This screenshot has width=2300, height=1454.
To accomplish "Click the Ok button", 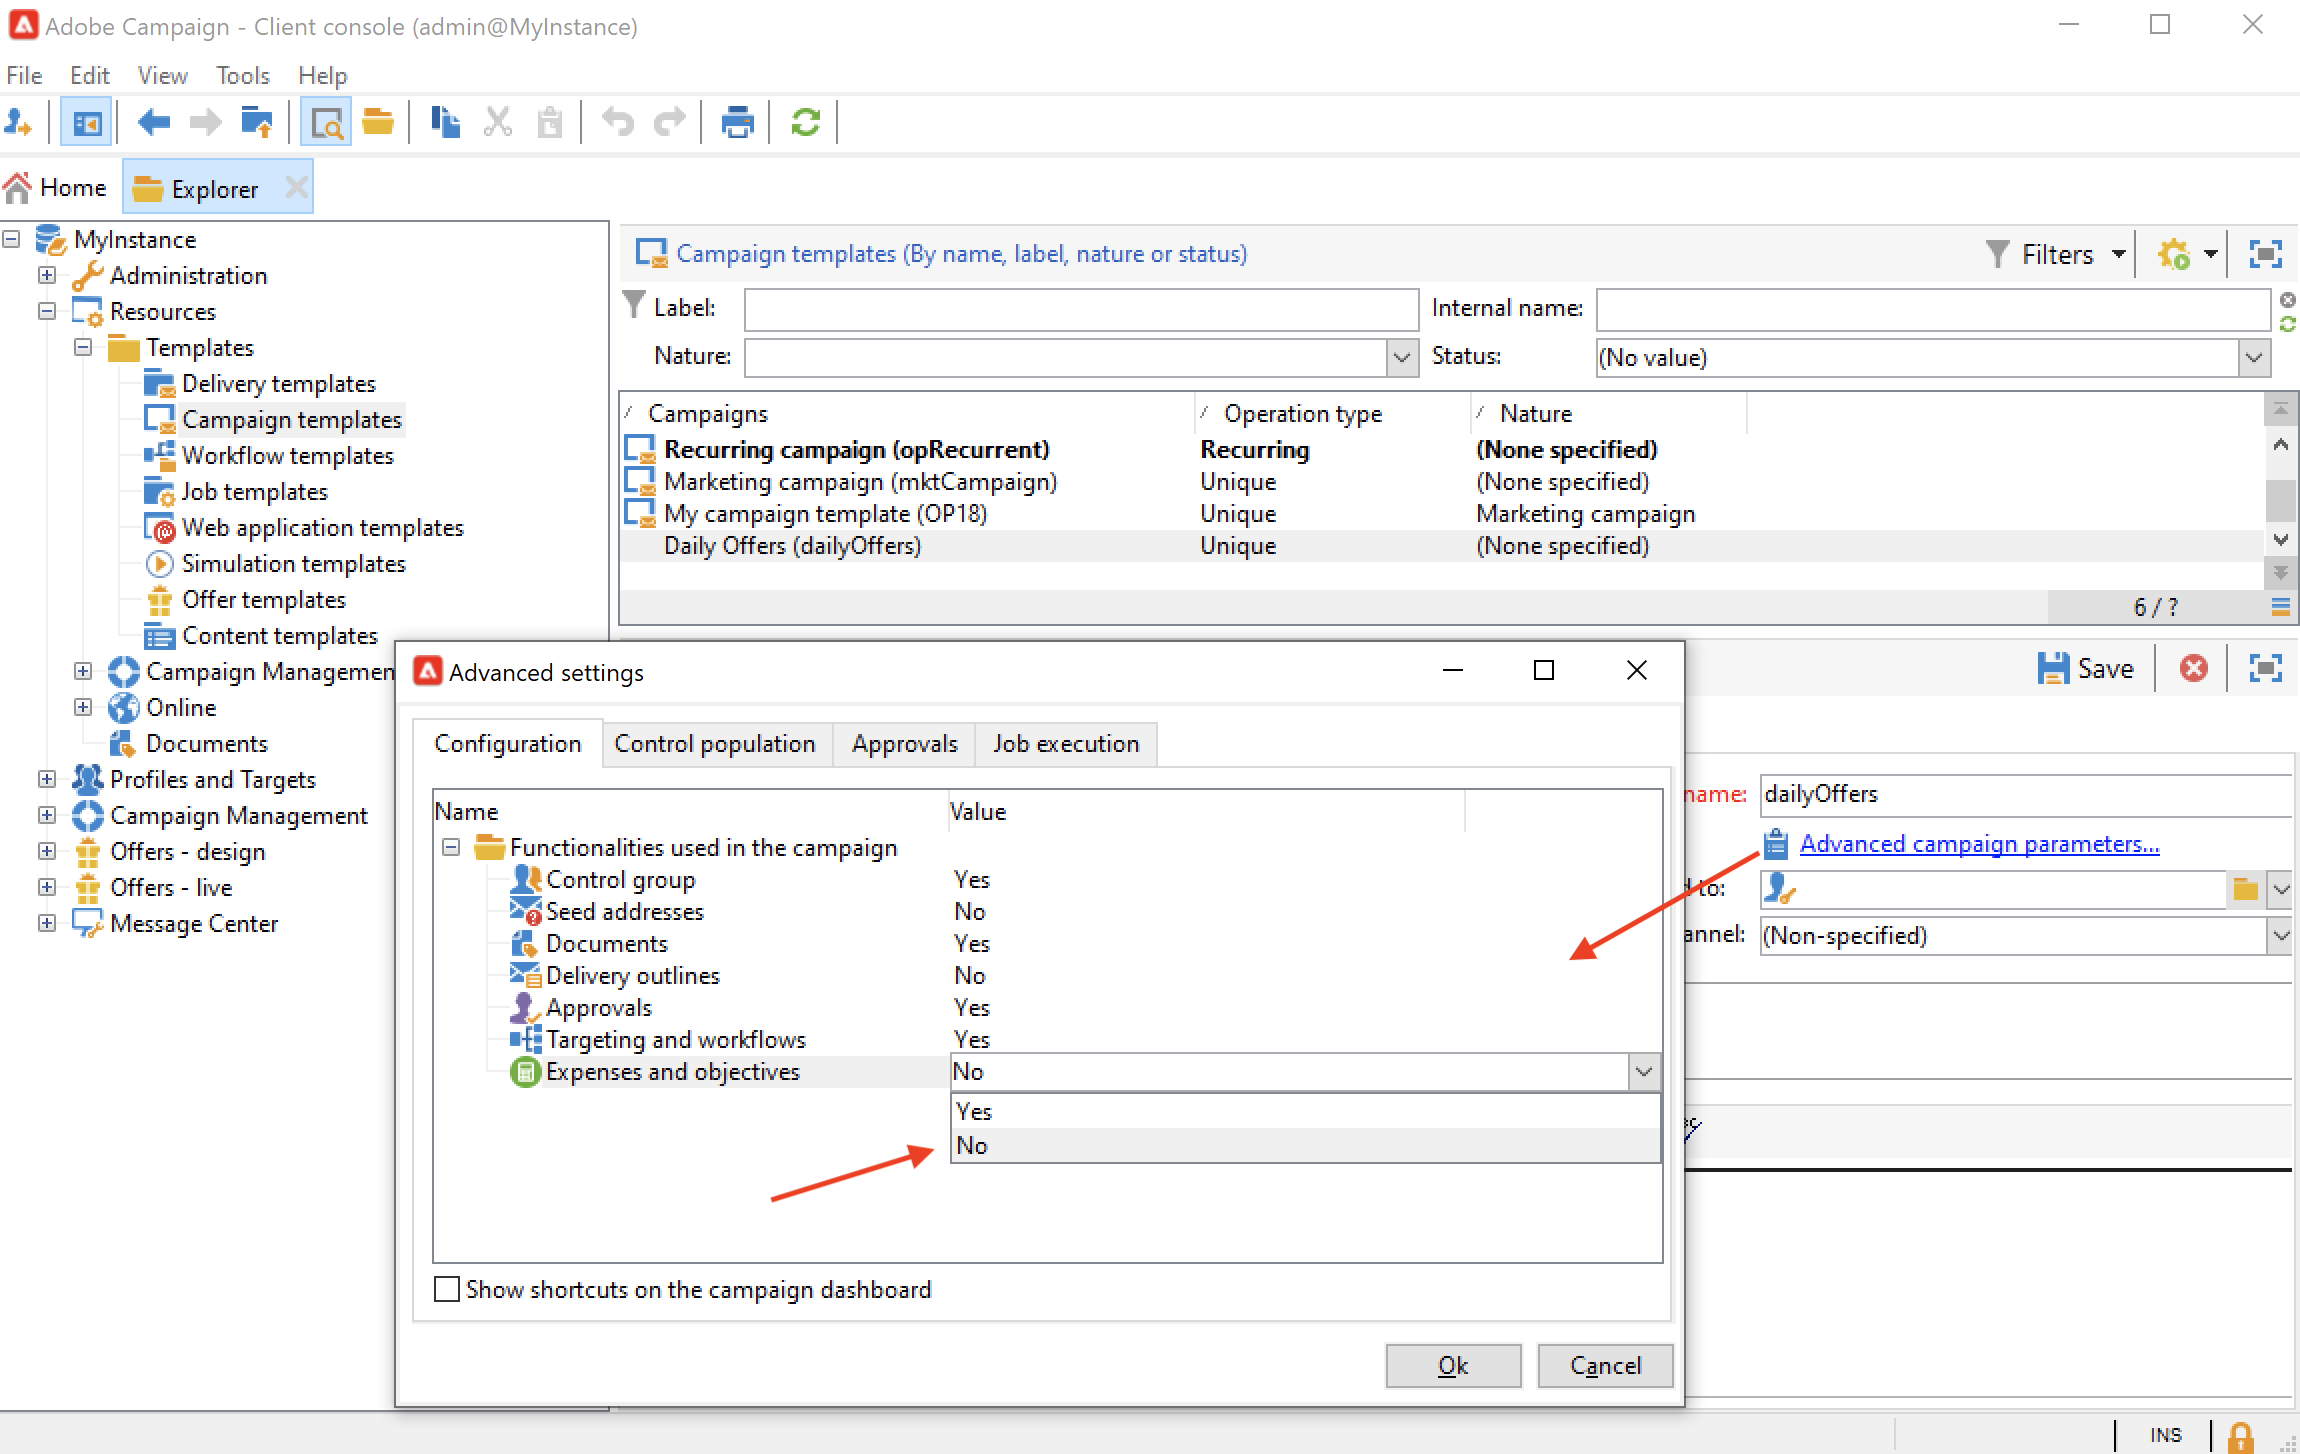I will 1452,1365.
